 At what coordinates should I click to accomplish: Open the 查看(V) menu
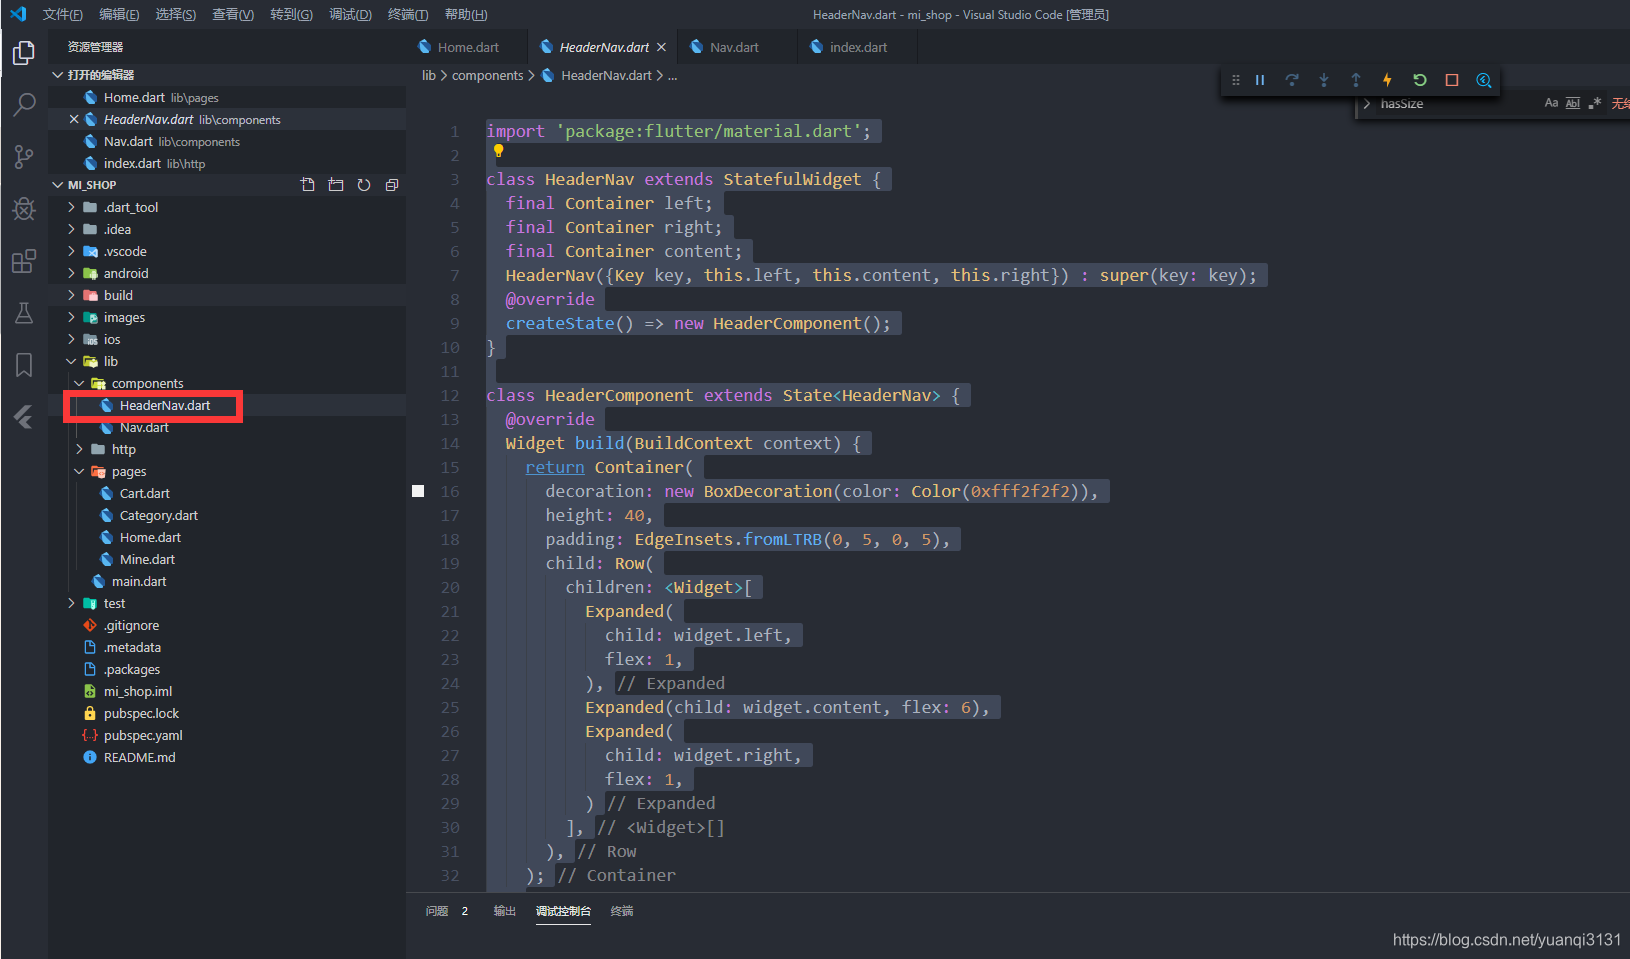[x=233, y=14]
